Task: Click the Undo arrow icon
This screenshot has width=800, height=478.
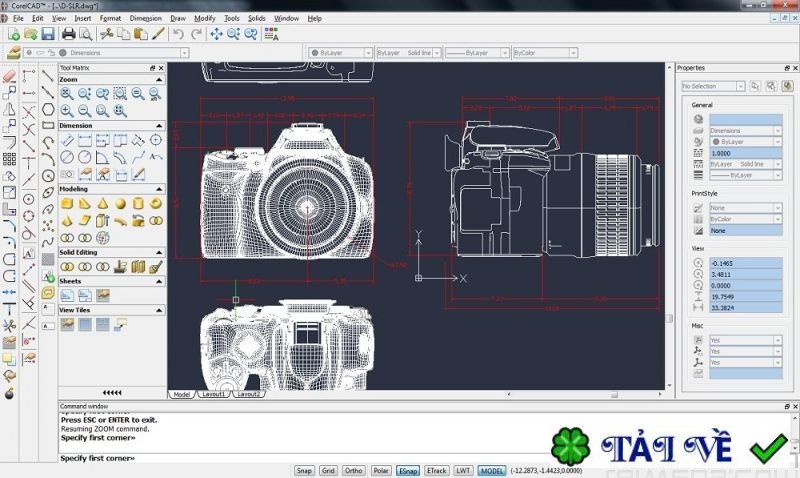Action: [178, 34]
